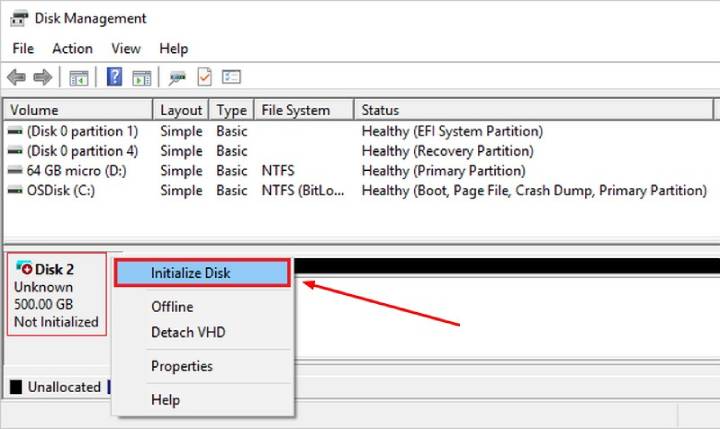The width and height of the screenshot is (720, 429).
Task: Click the black unallocated space bar of Disk 2
Action: 507,265
